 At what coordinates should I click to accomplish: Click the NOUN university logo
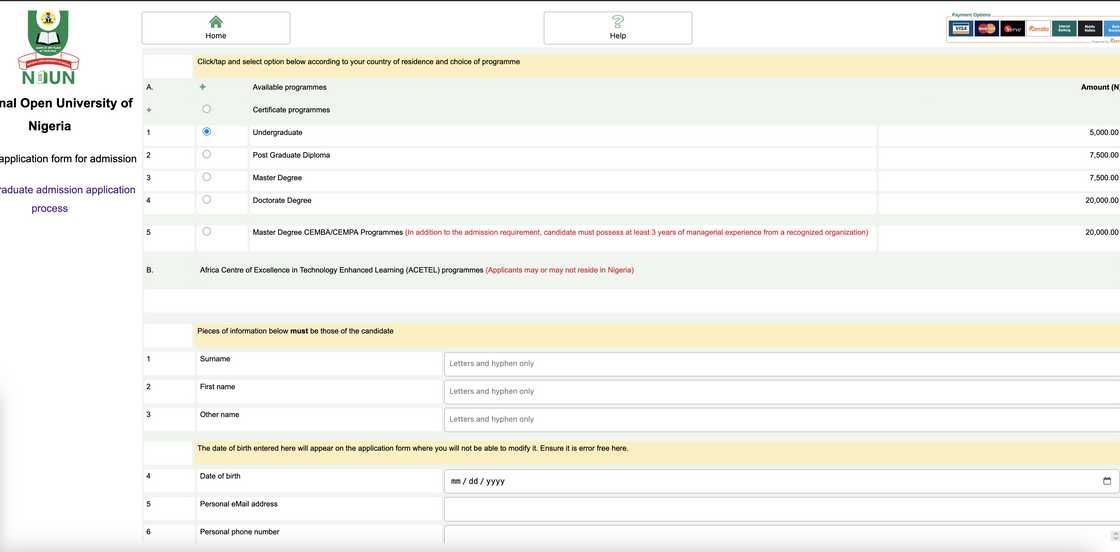click(x=49, y=48)
